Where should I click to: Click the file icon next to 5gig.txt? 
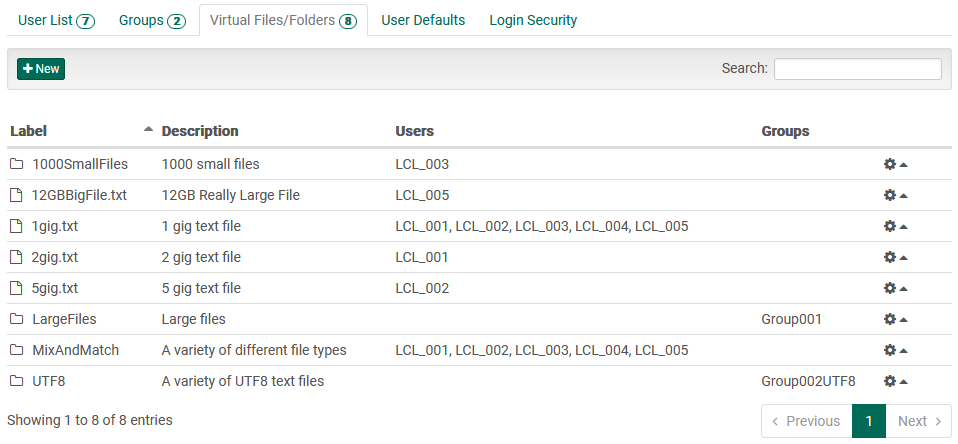coord(16,288)
